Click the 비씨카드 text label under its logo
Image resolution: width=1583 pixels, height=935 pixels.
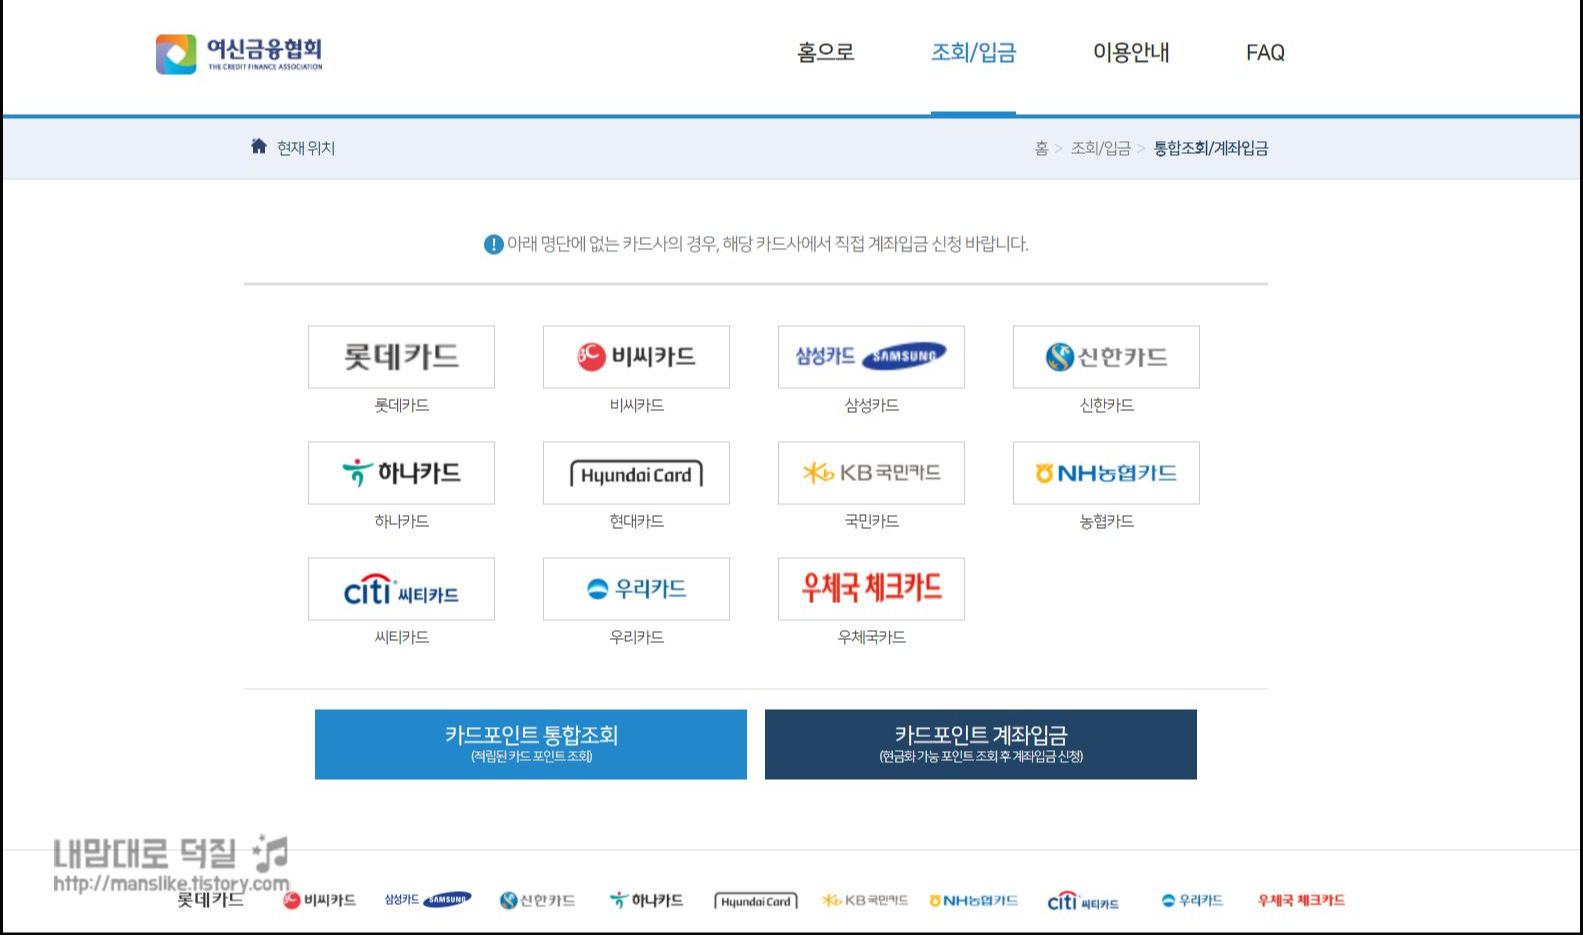(636, 405)
